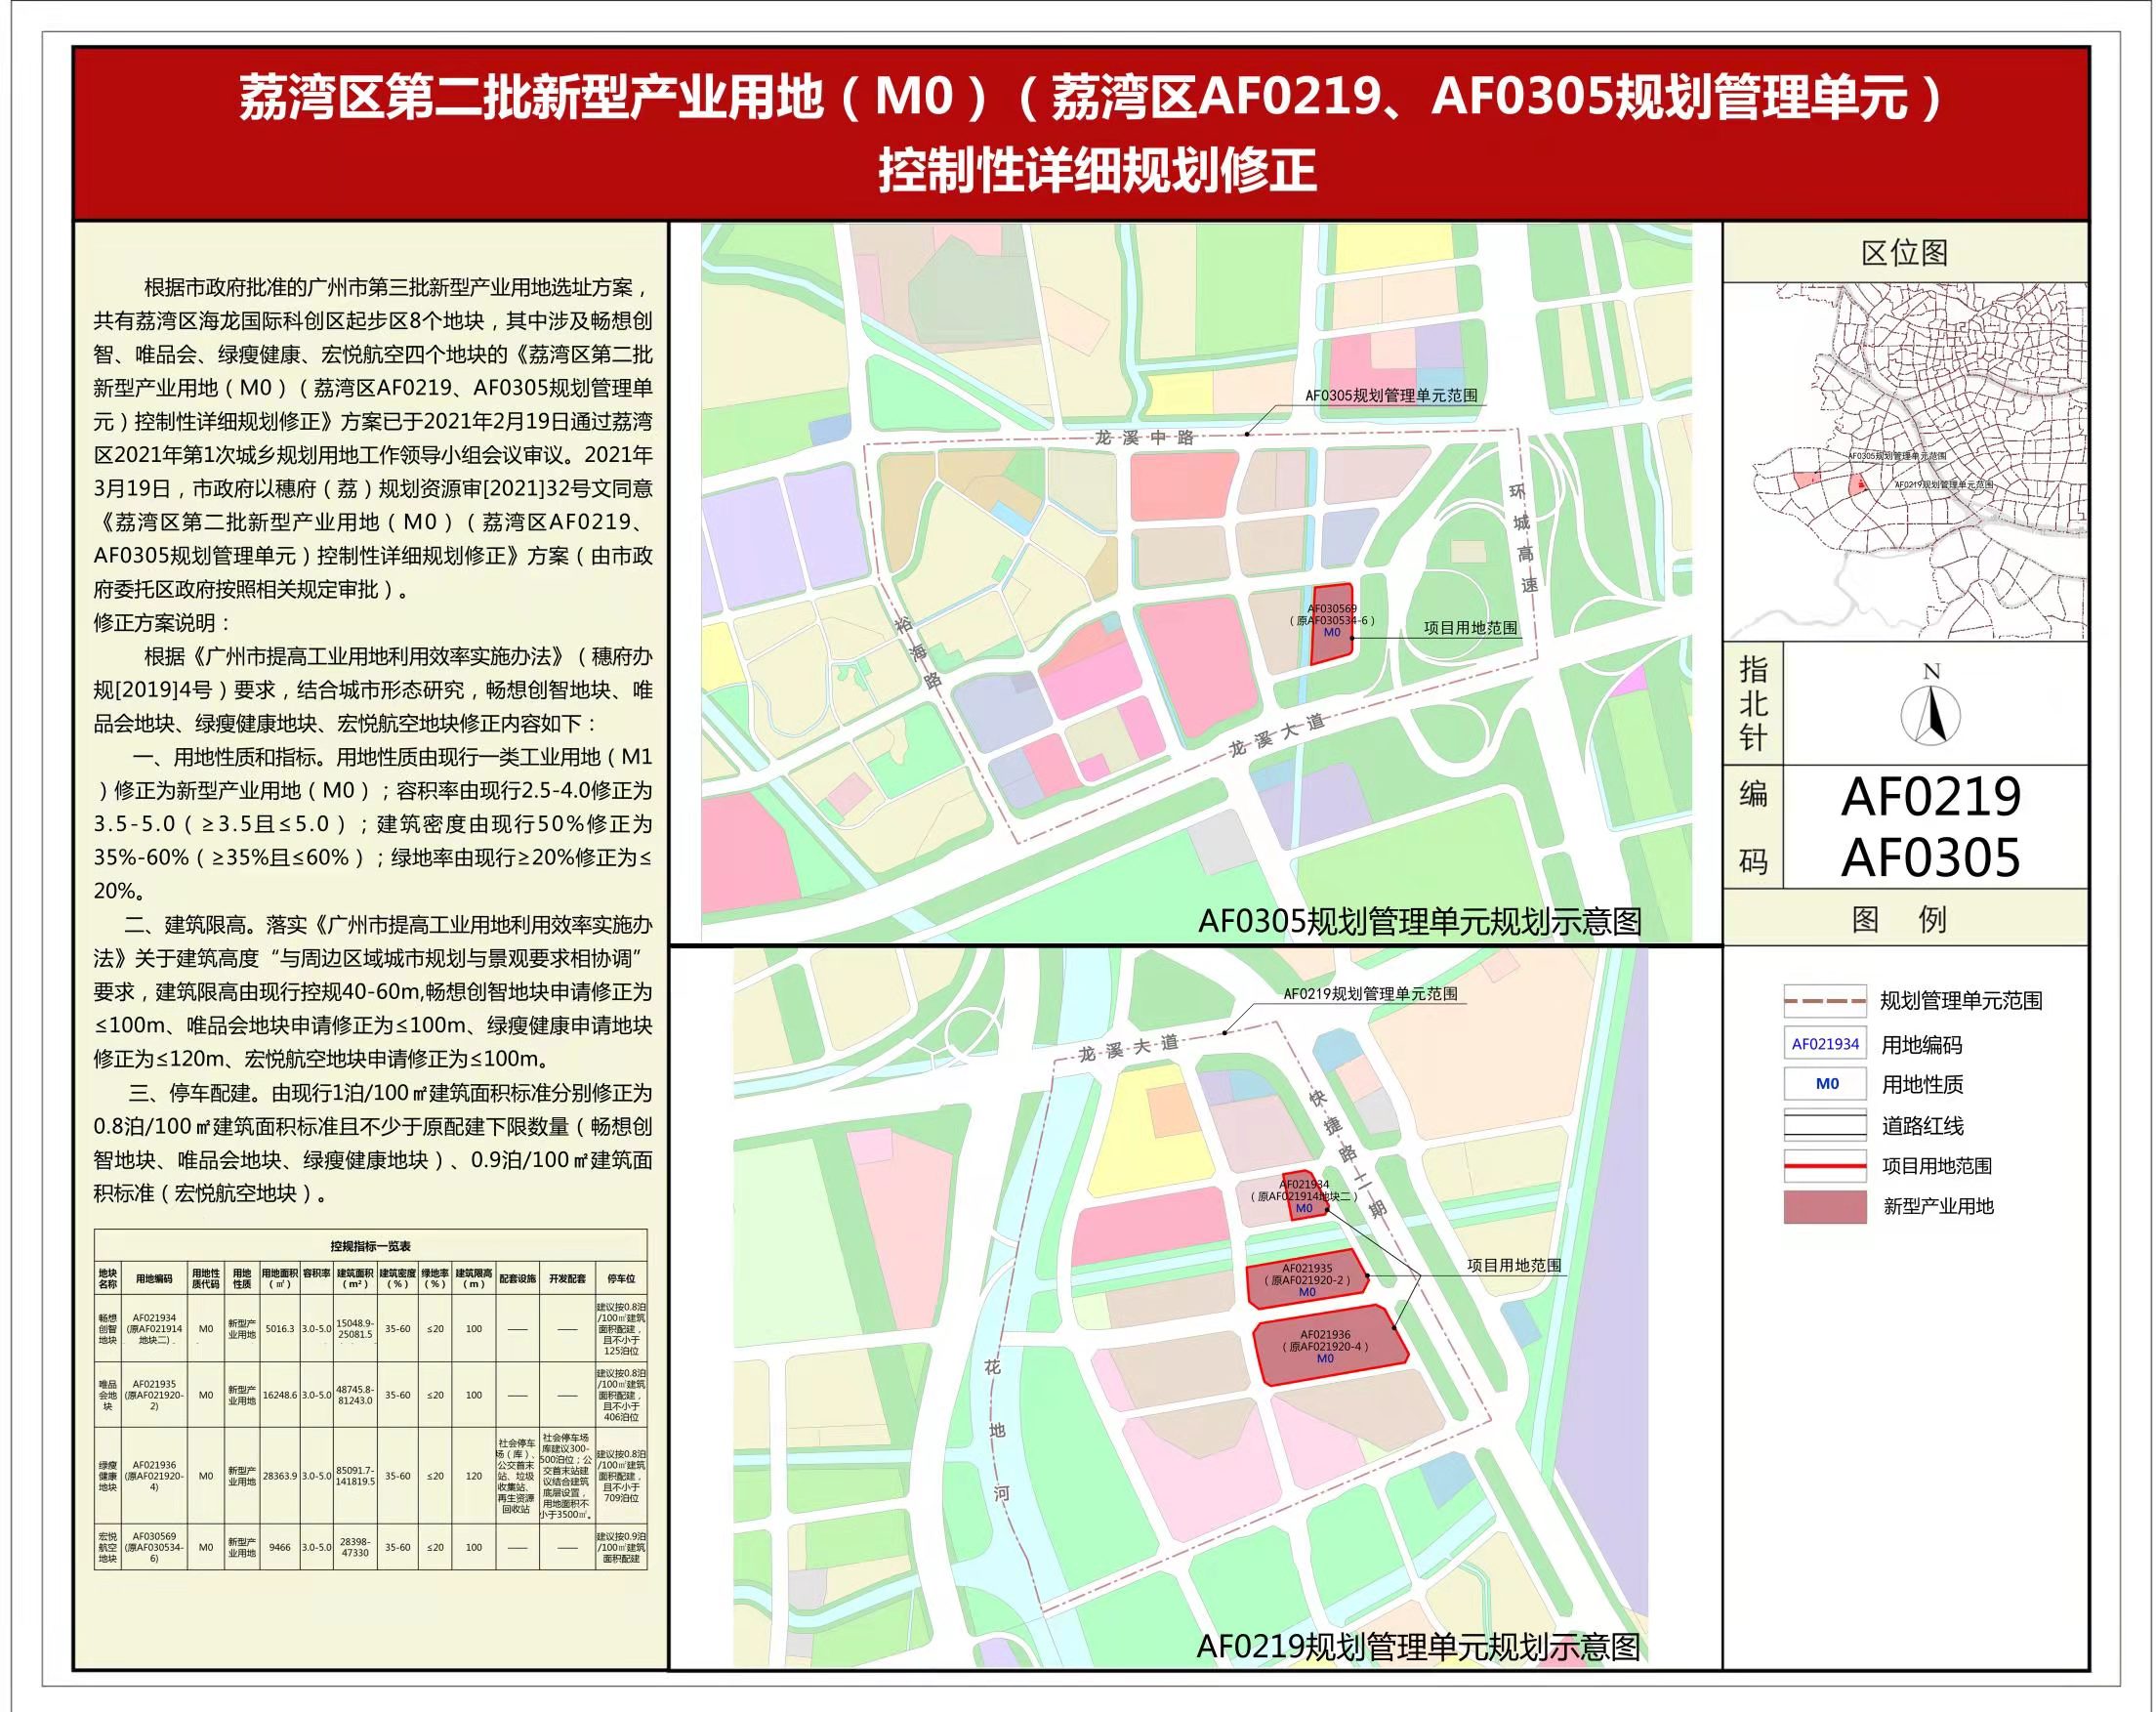Click the 控规指标一览表 table header

pyautogui.click(x=370, y=1246)
